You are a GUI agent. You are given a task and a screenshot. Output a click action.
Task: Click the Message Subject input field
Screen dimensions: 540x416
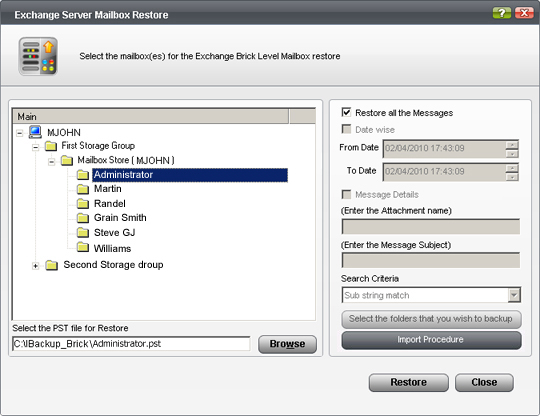(430, 260)
